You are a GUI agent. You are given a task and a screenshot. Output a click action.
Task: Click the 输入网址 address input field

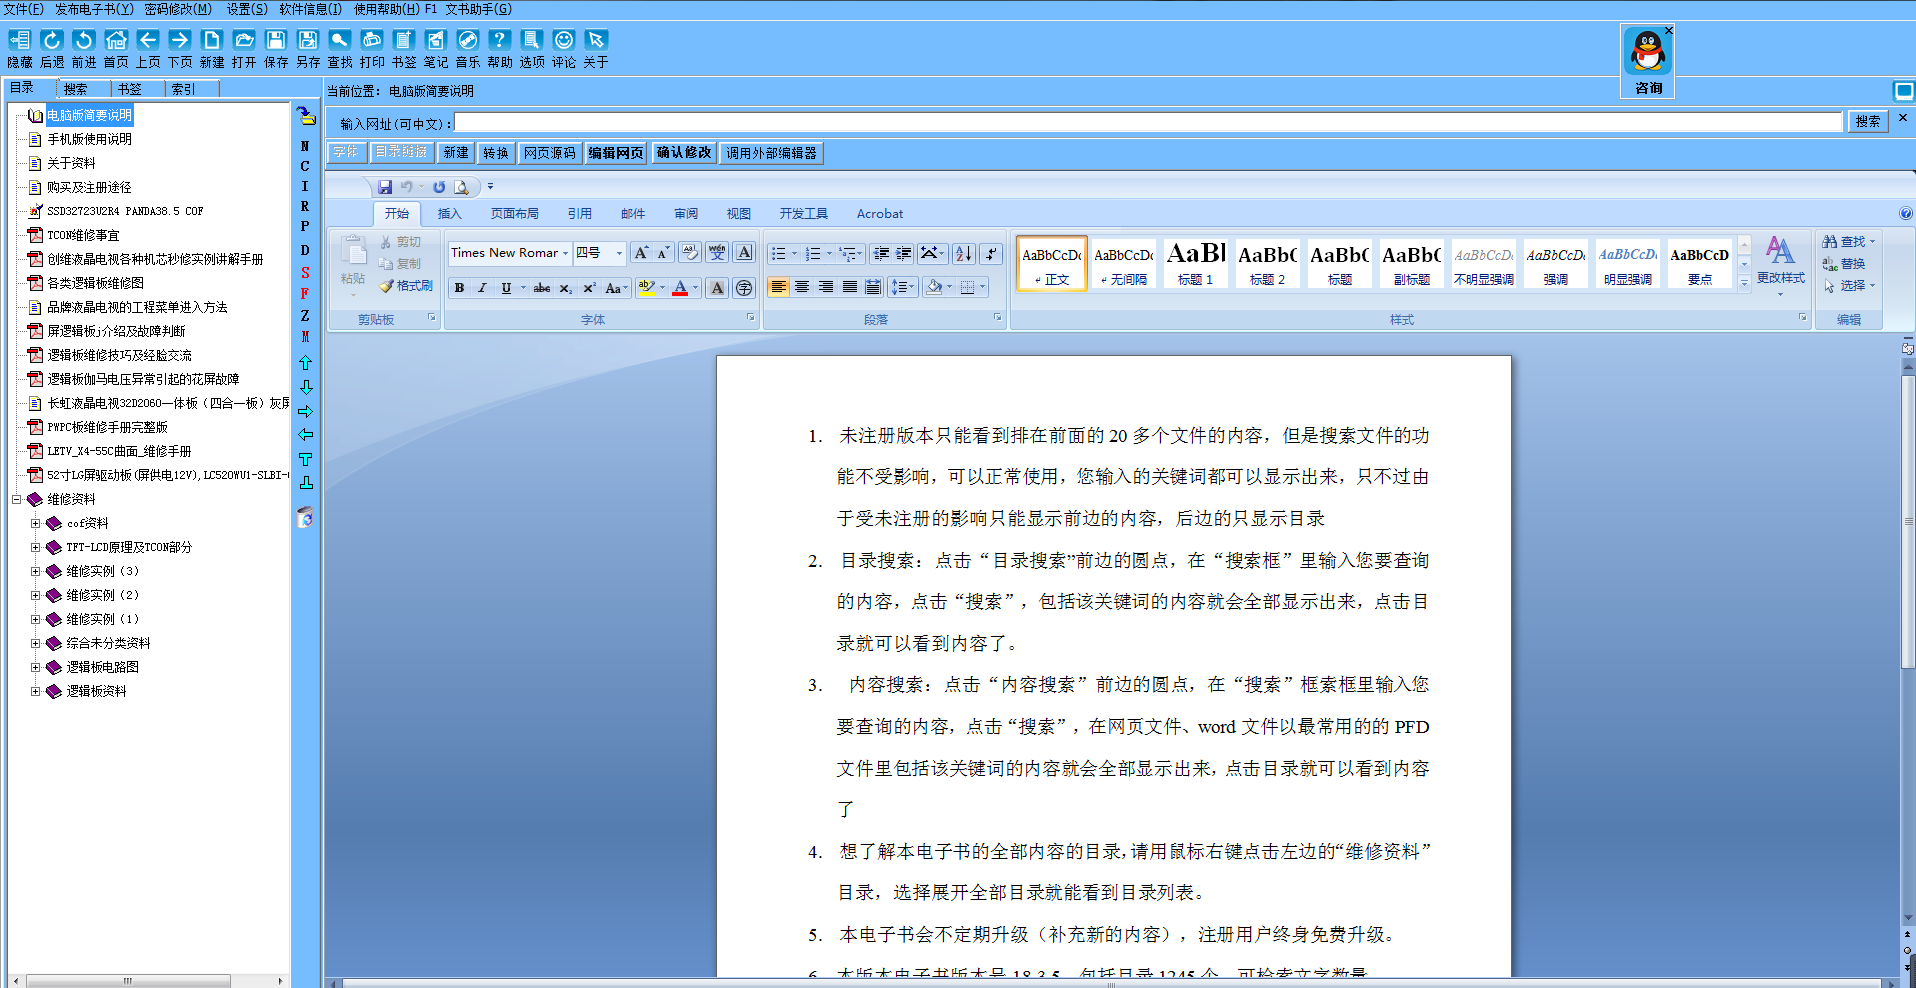(x=1148, y=122)
